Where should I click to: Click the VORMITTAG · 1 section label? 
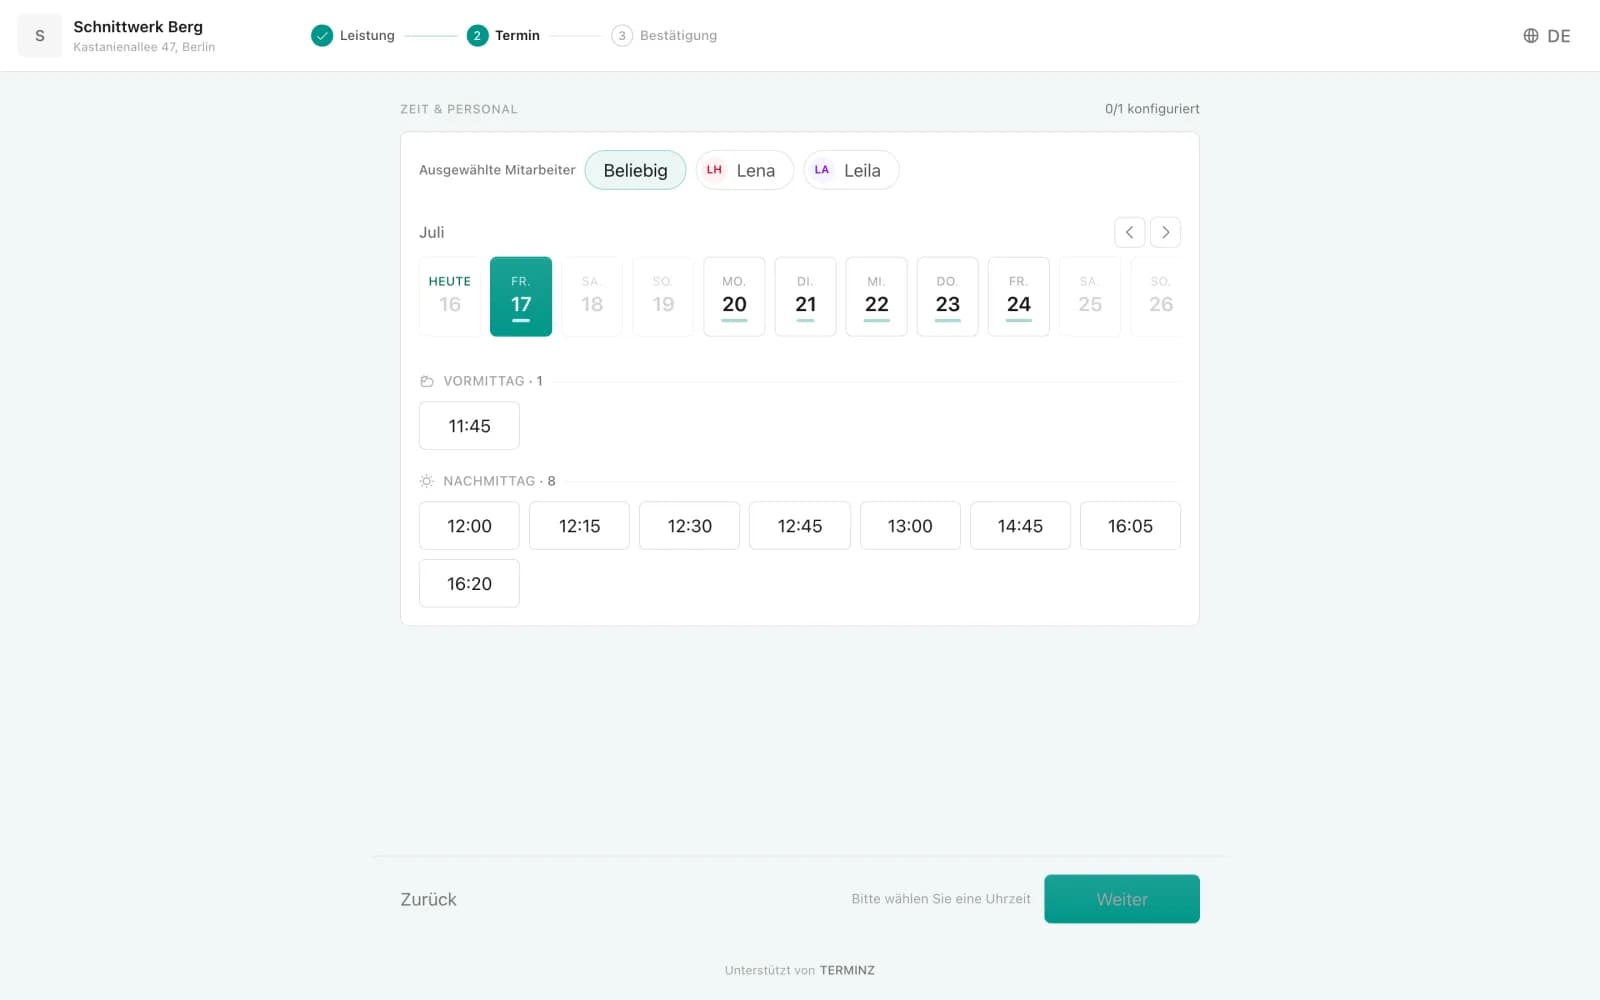(x=493, y=381)
